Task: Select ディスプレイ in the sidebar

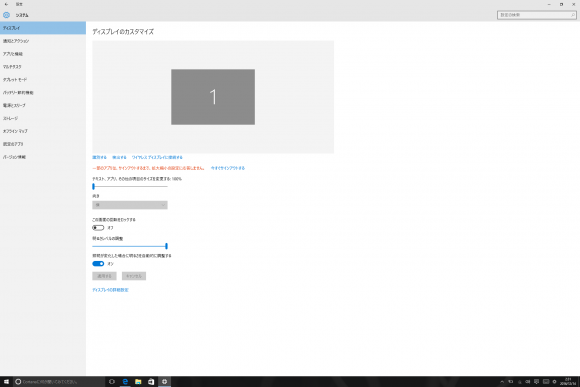Action: [x=43, y=28]
